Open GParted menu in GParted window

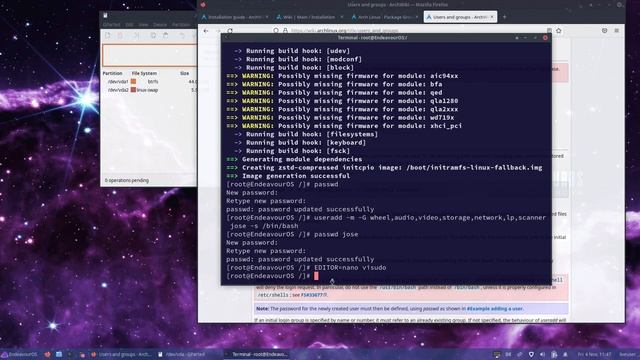point(111,24)
